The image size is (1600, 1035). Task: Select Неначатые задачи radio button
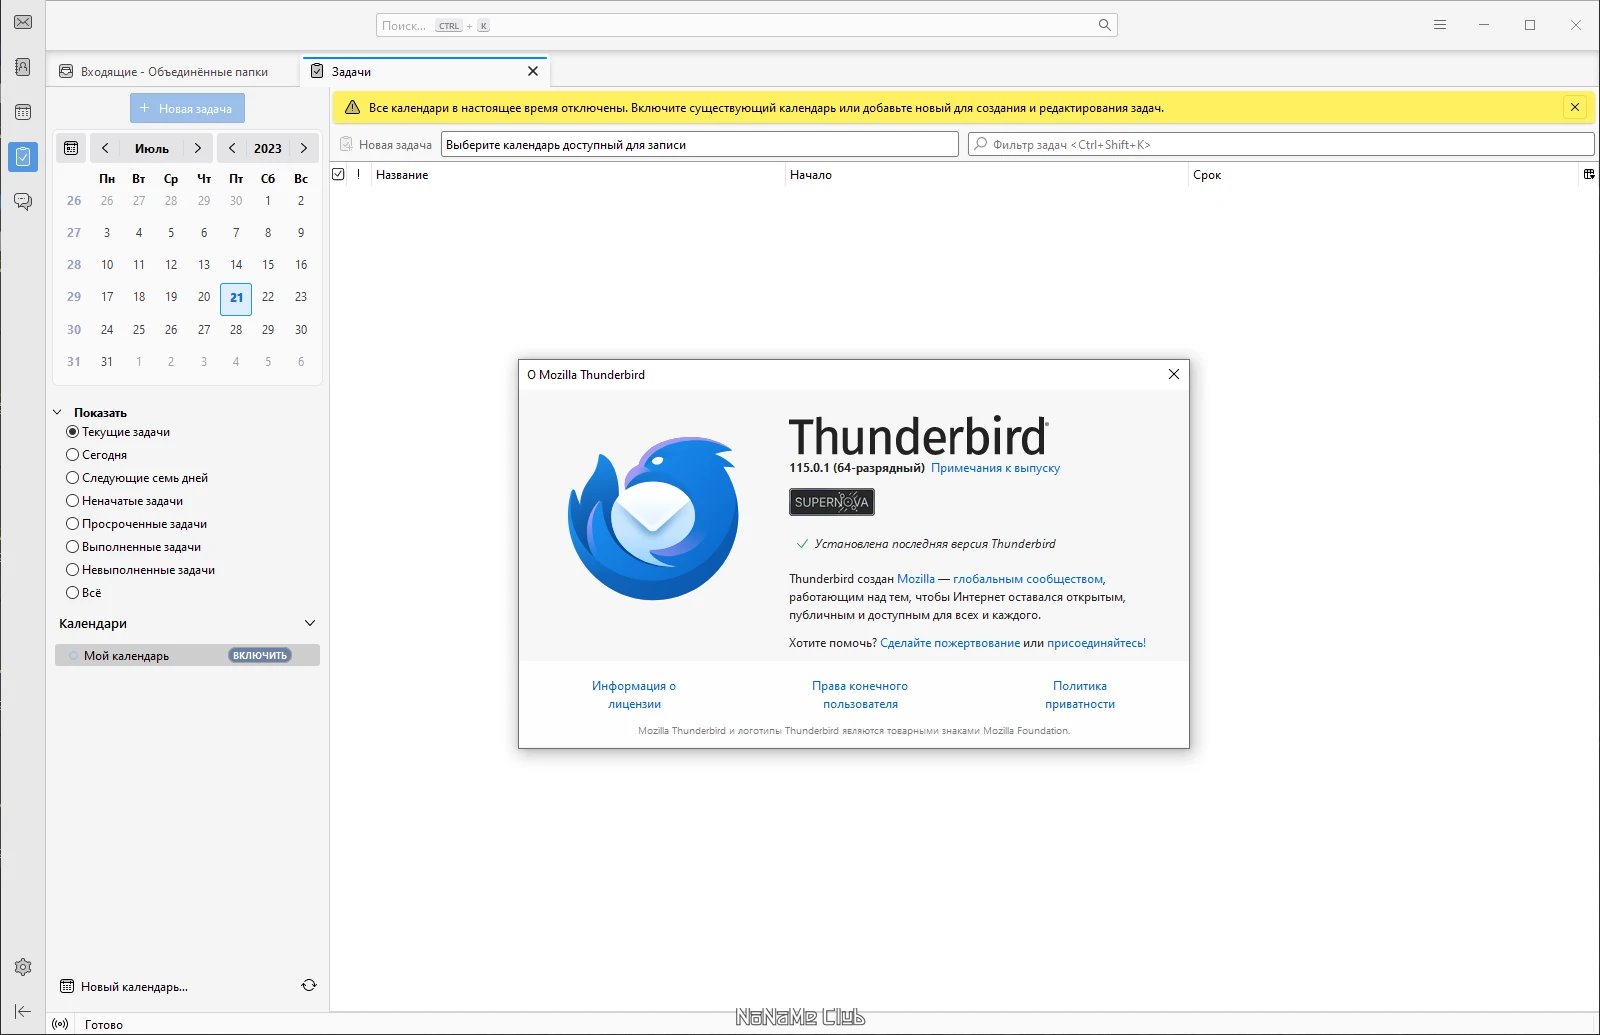tap(72, 501)
